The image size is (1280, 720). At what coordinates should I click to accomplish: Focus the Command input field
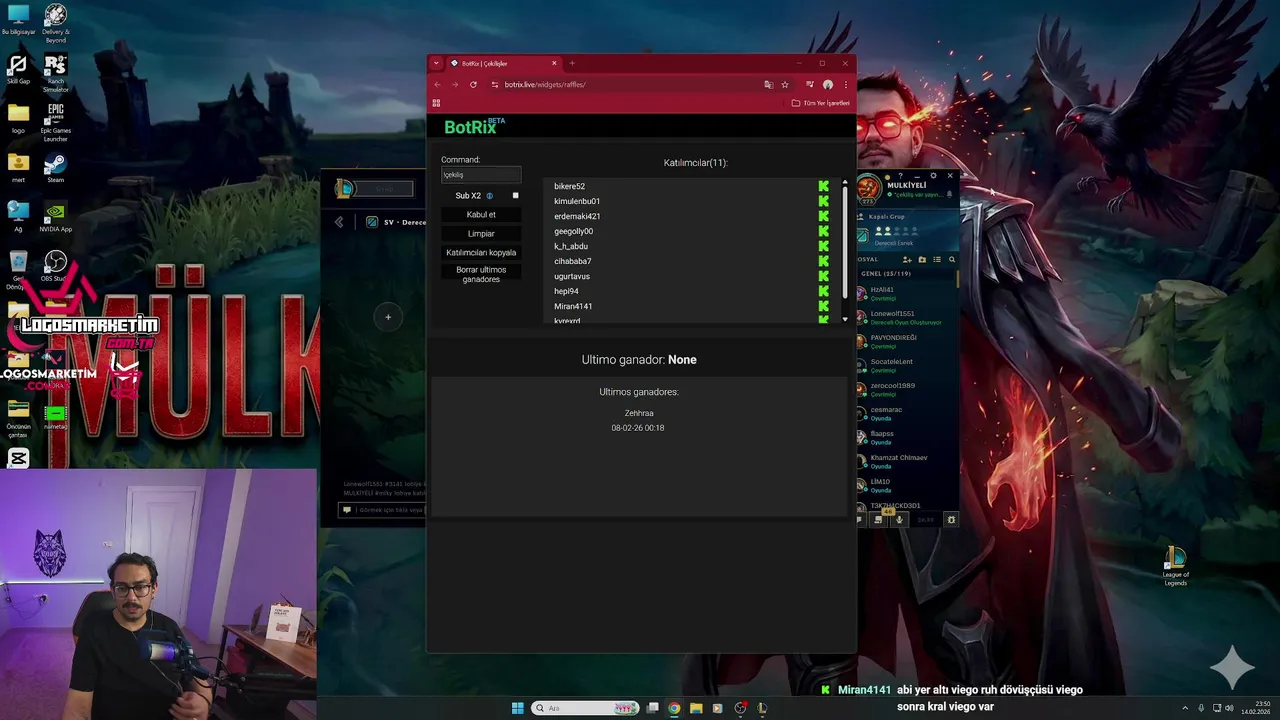[x=481, y=175]
